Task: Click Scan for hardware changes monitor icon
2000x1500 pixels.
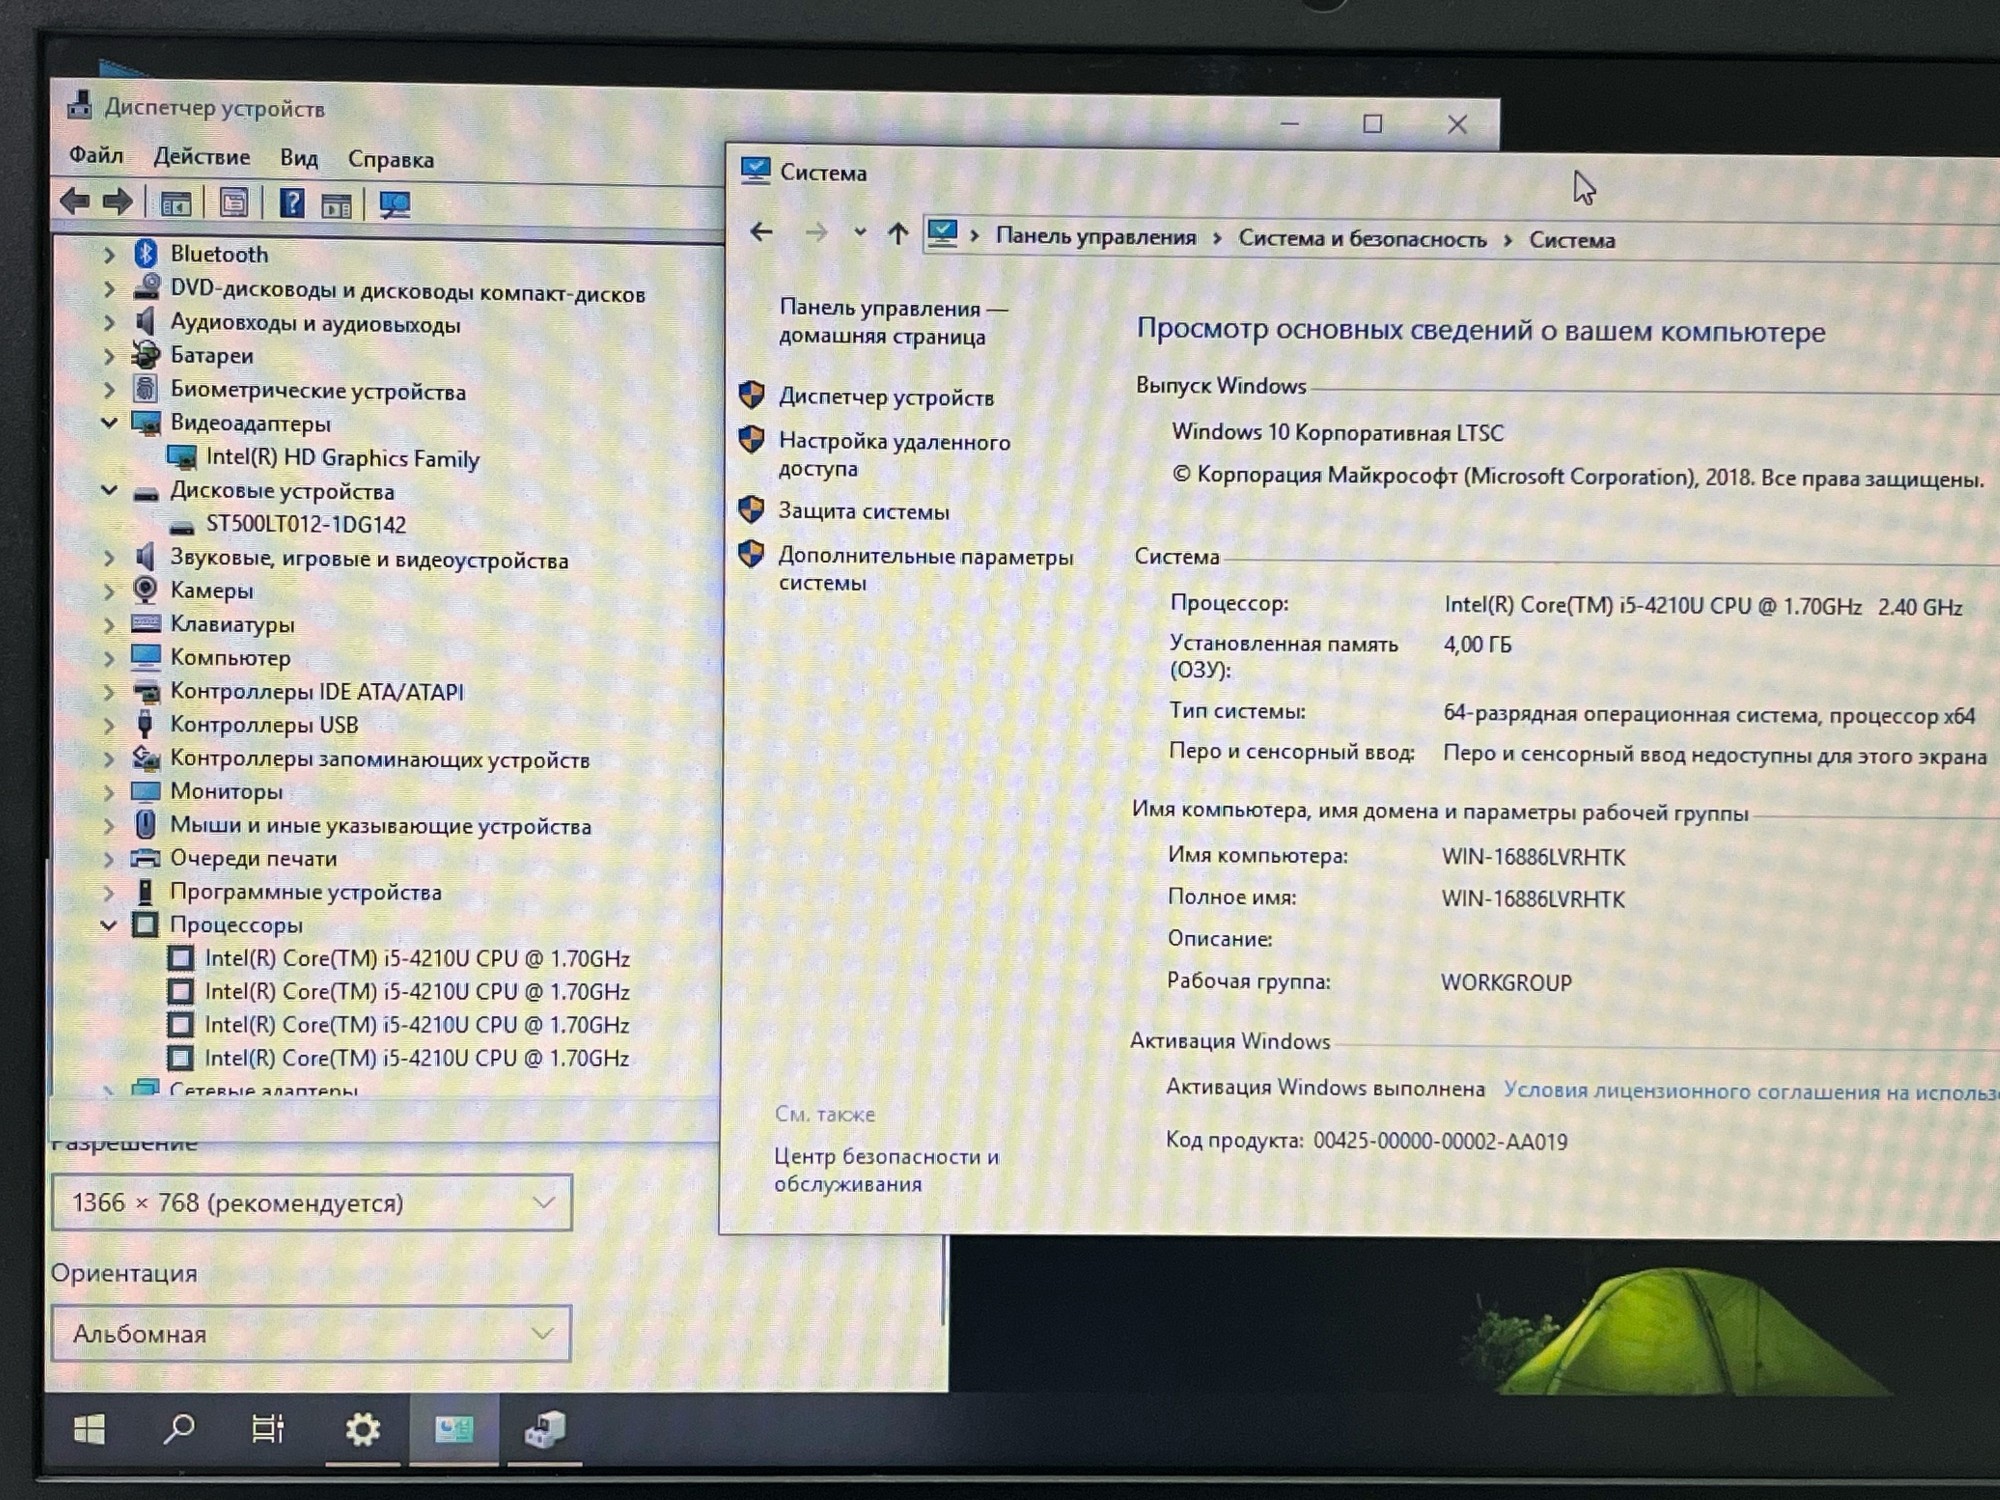Action: [x=395, y=205]
